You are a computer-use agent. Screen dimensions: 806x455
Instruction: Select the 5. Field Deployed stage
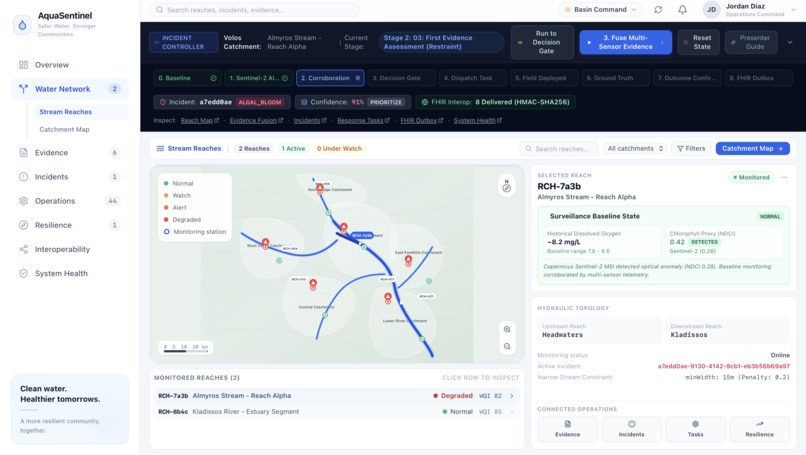click(544, 78)
